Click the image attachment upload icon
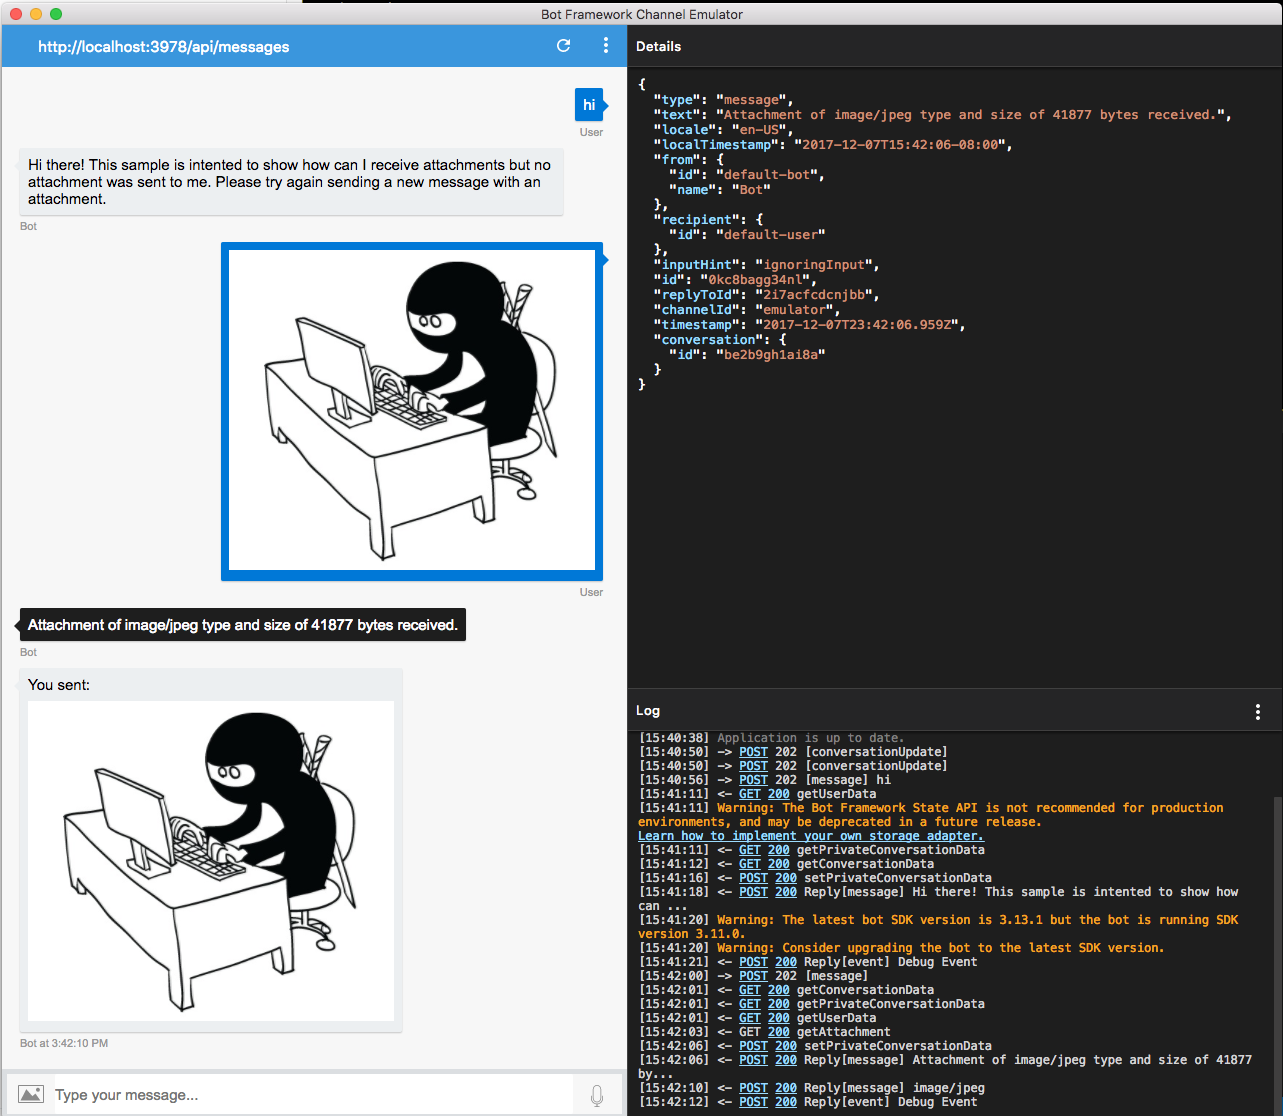 [x=31, y=1093]
